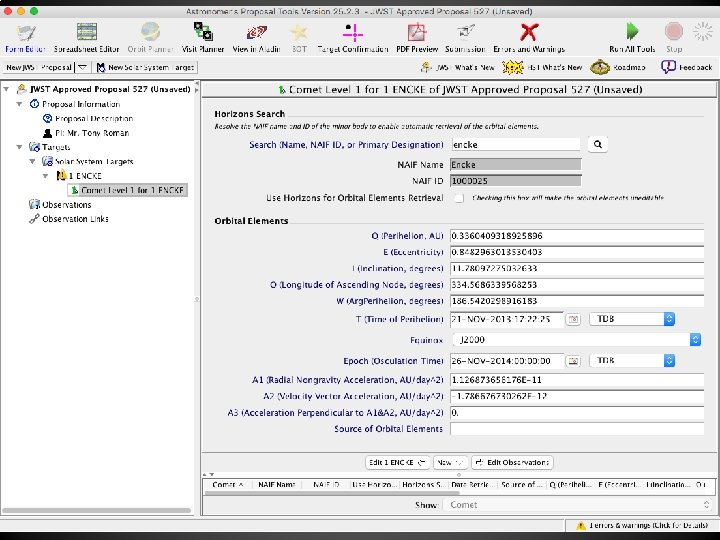Click Longitude of Ascending Node field

(x=577, y=285)
